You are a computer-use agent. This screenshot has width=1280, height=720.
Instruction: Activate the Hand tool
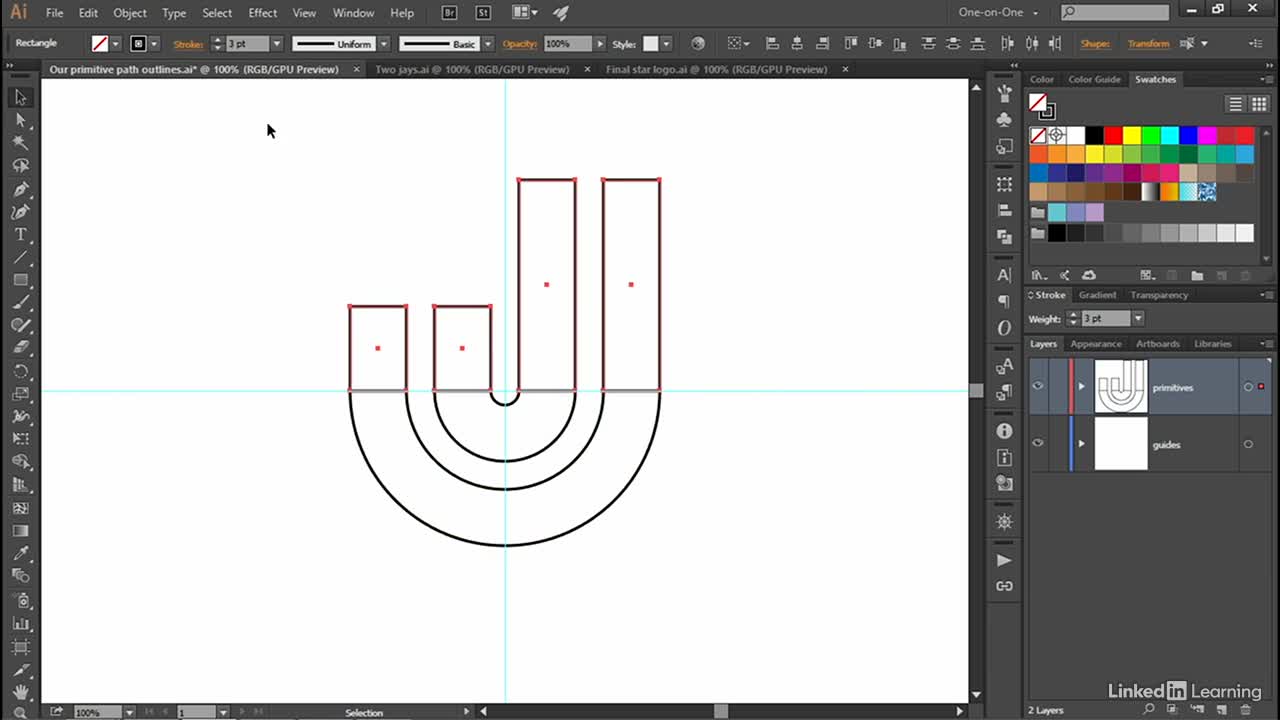pos(20,692)
